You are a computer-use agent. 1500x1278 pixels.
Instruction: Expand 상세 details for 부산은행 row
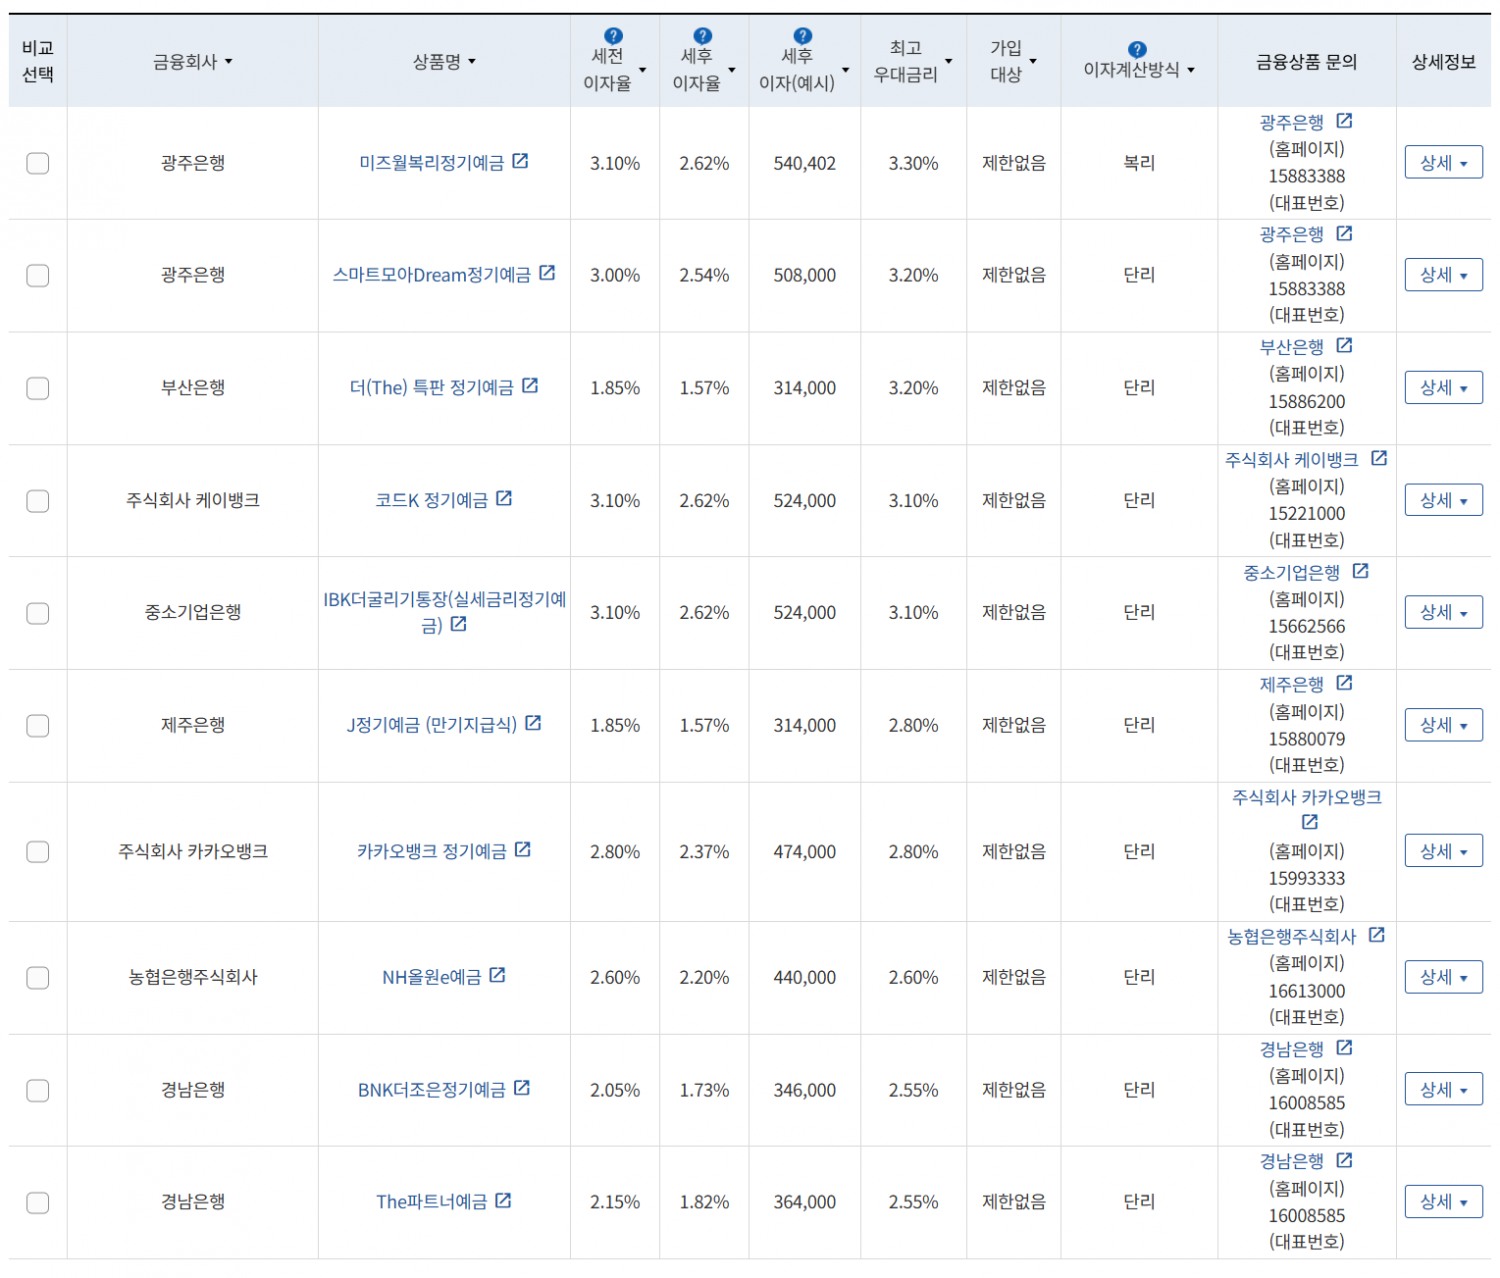click(x=1444, y=387)
